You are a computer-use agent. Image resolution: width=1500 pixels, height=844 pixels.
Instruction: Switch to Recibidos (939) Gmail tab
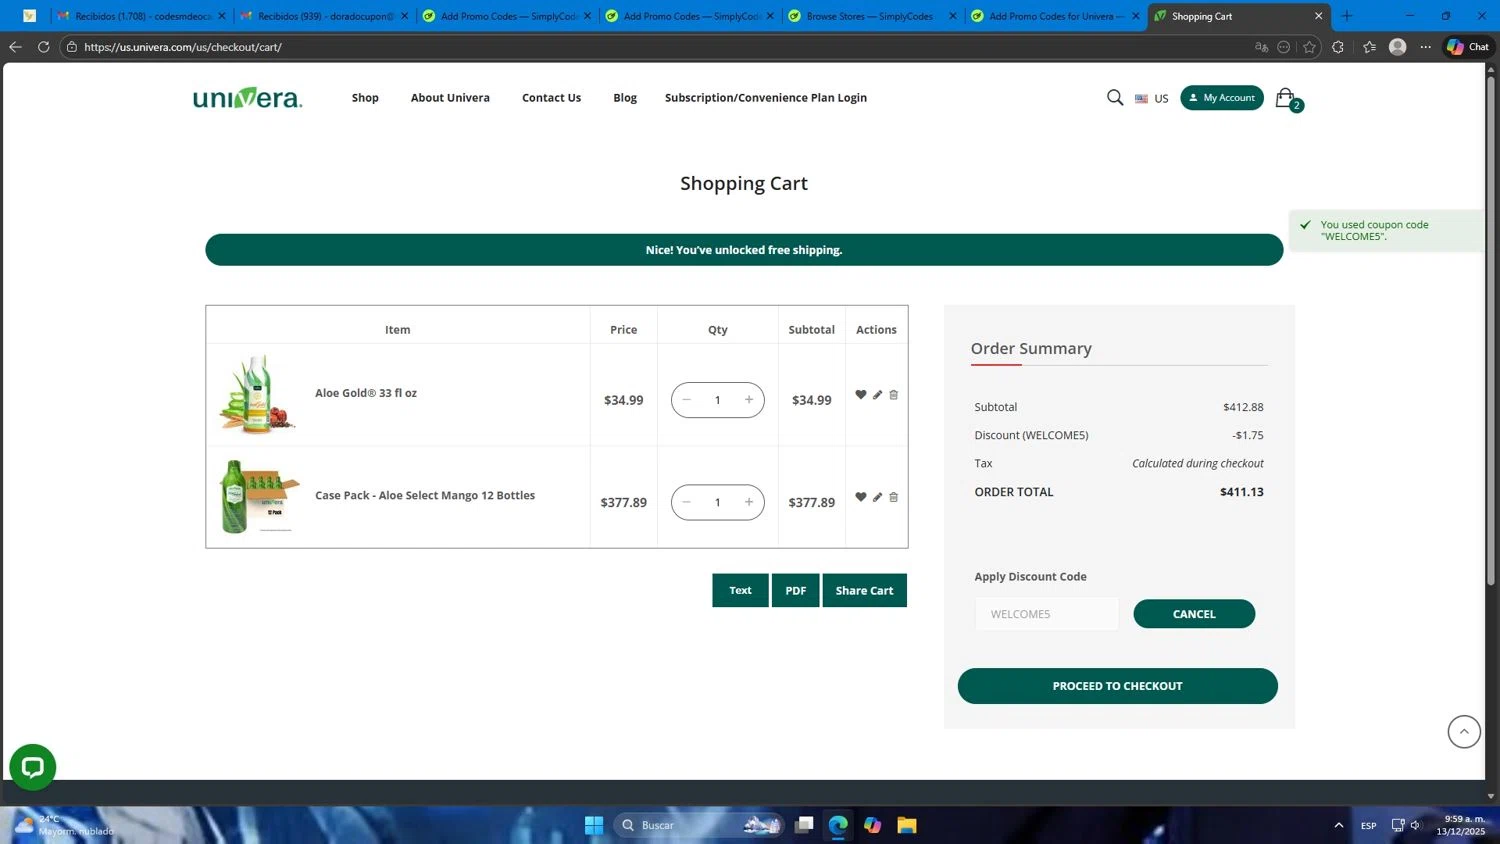coord(324,16)
